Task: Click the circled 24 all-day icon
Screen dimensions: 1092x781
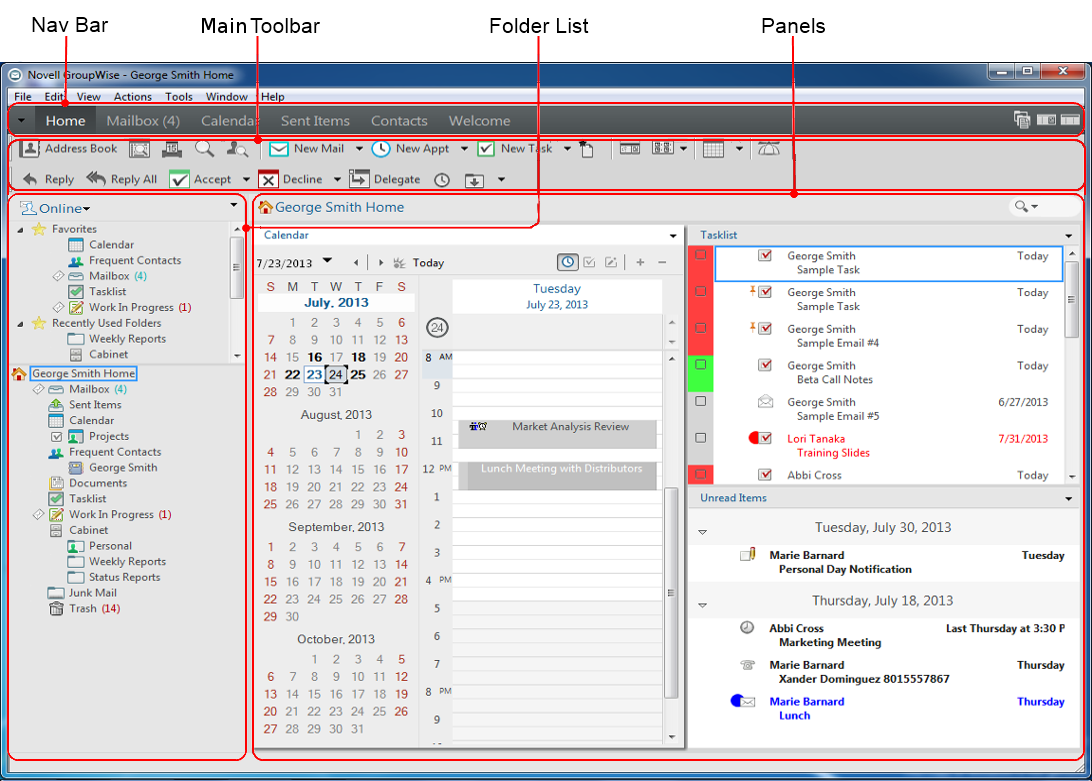Action: [437, 327]
